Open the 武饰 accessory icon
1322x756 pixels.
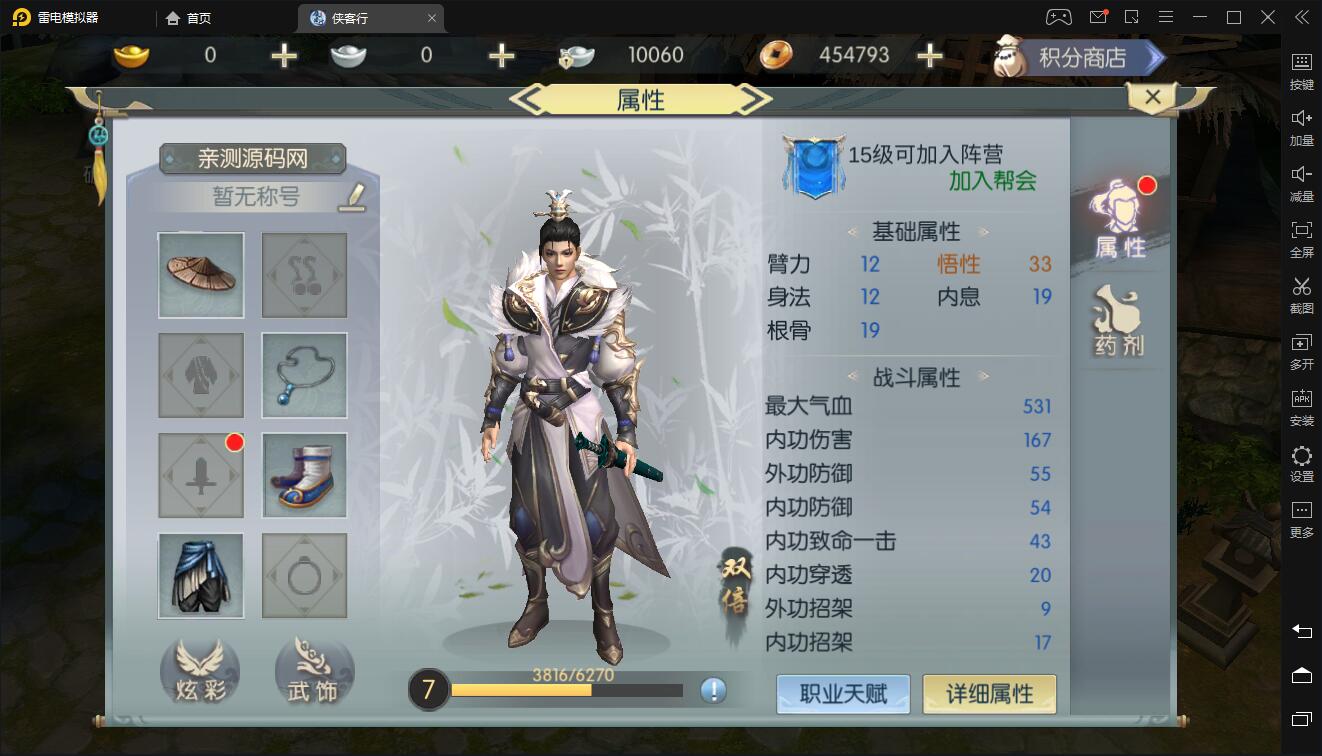click(314, 671)
